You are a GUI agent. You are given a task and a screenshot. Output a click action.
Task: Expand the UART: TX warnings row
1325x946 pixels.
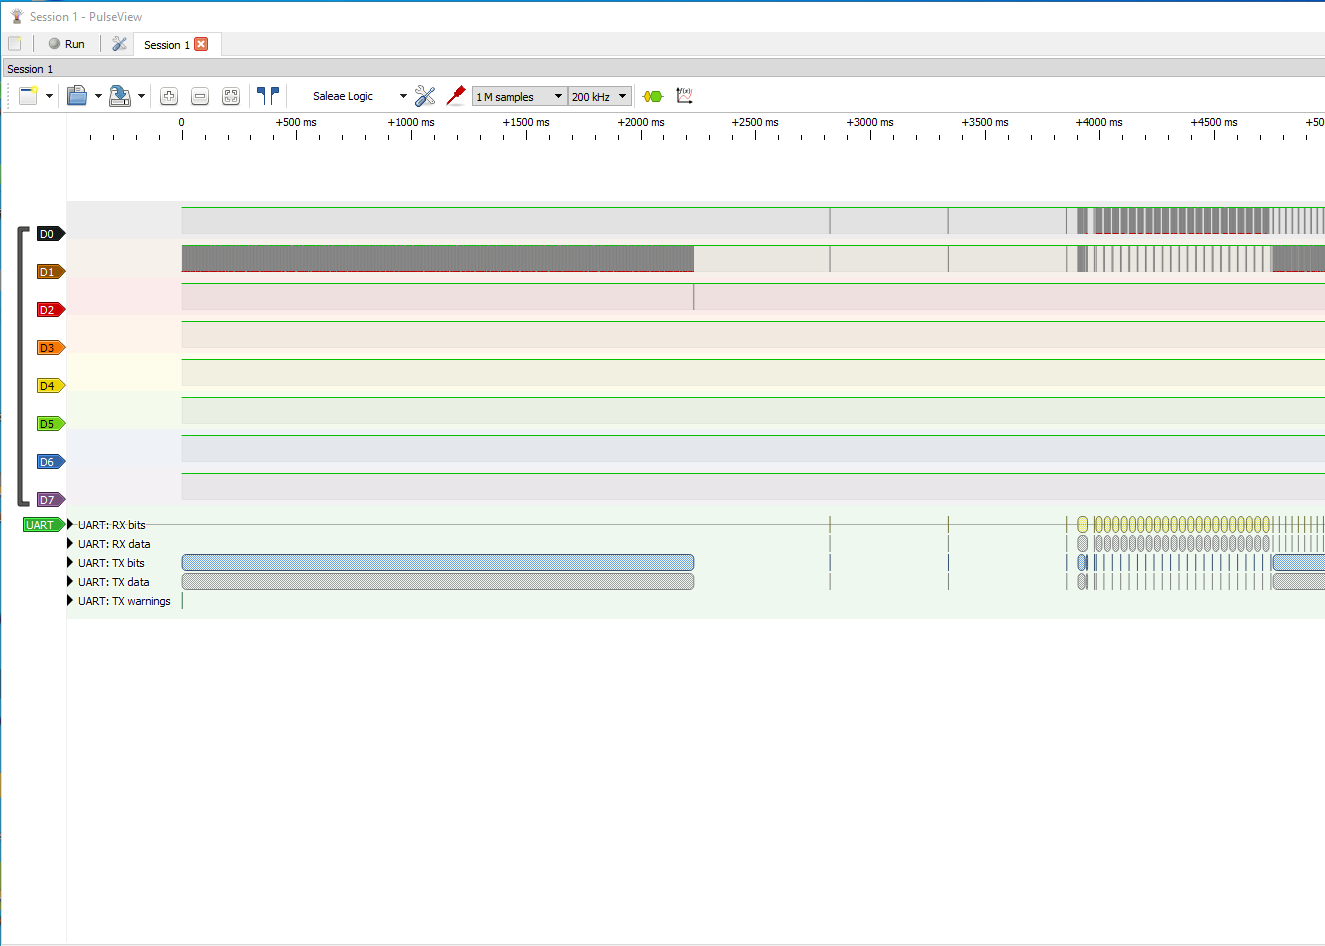pos(71,601)
